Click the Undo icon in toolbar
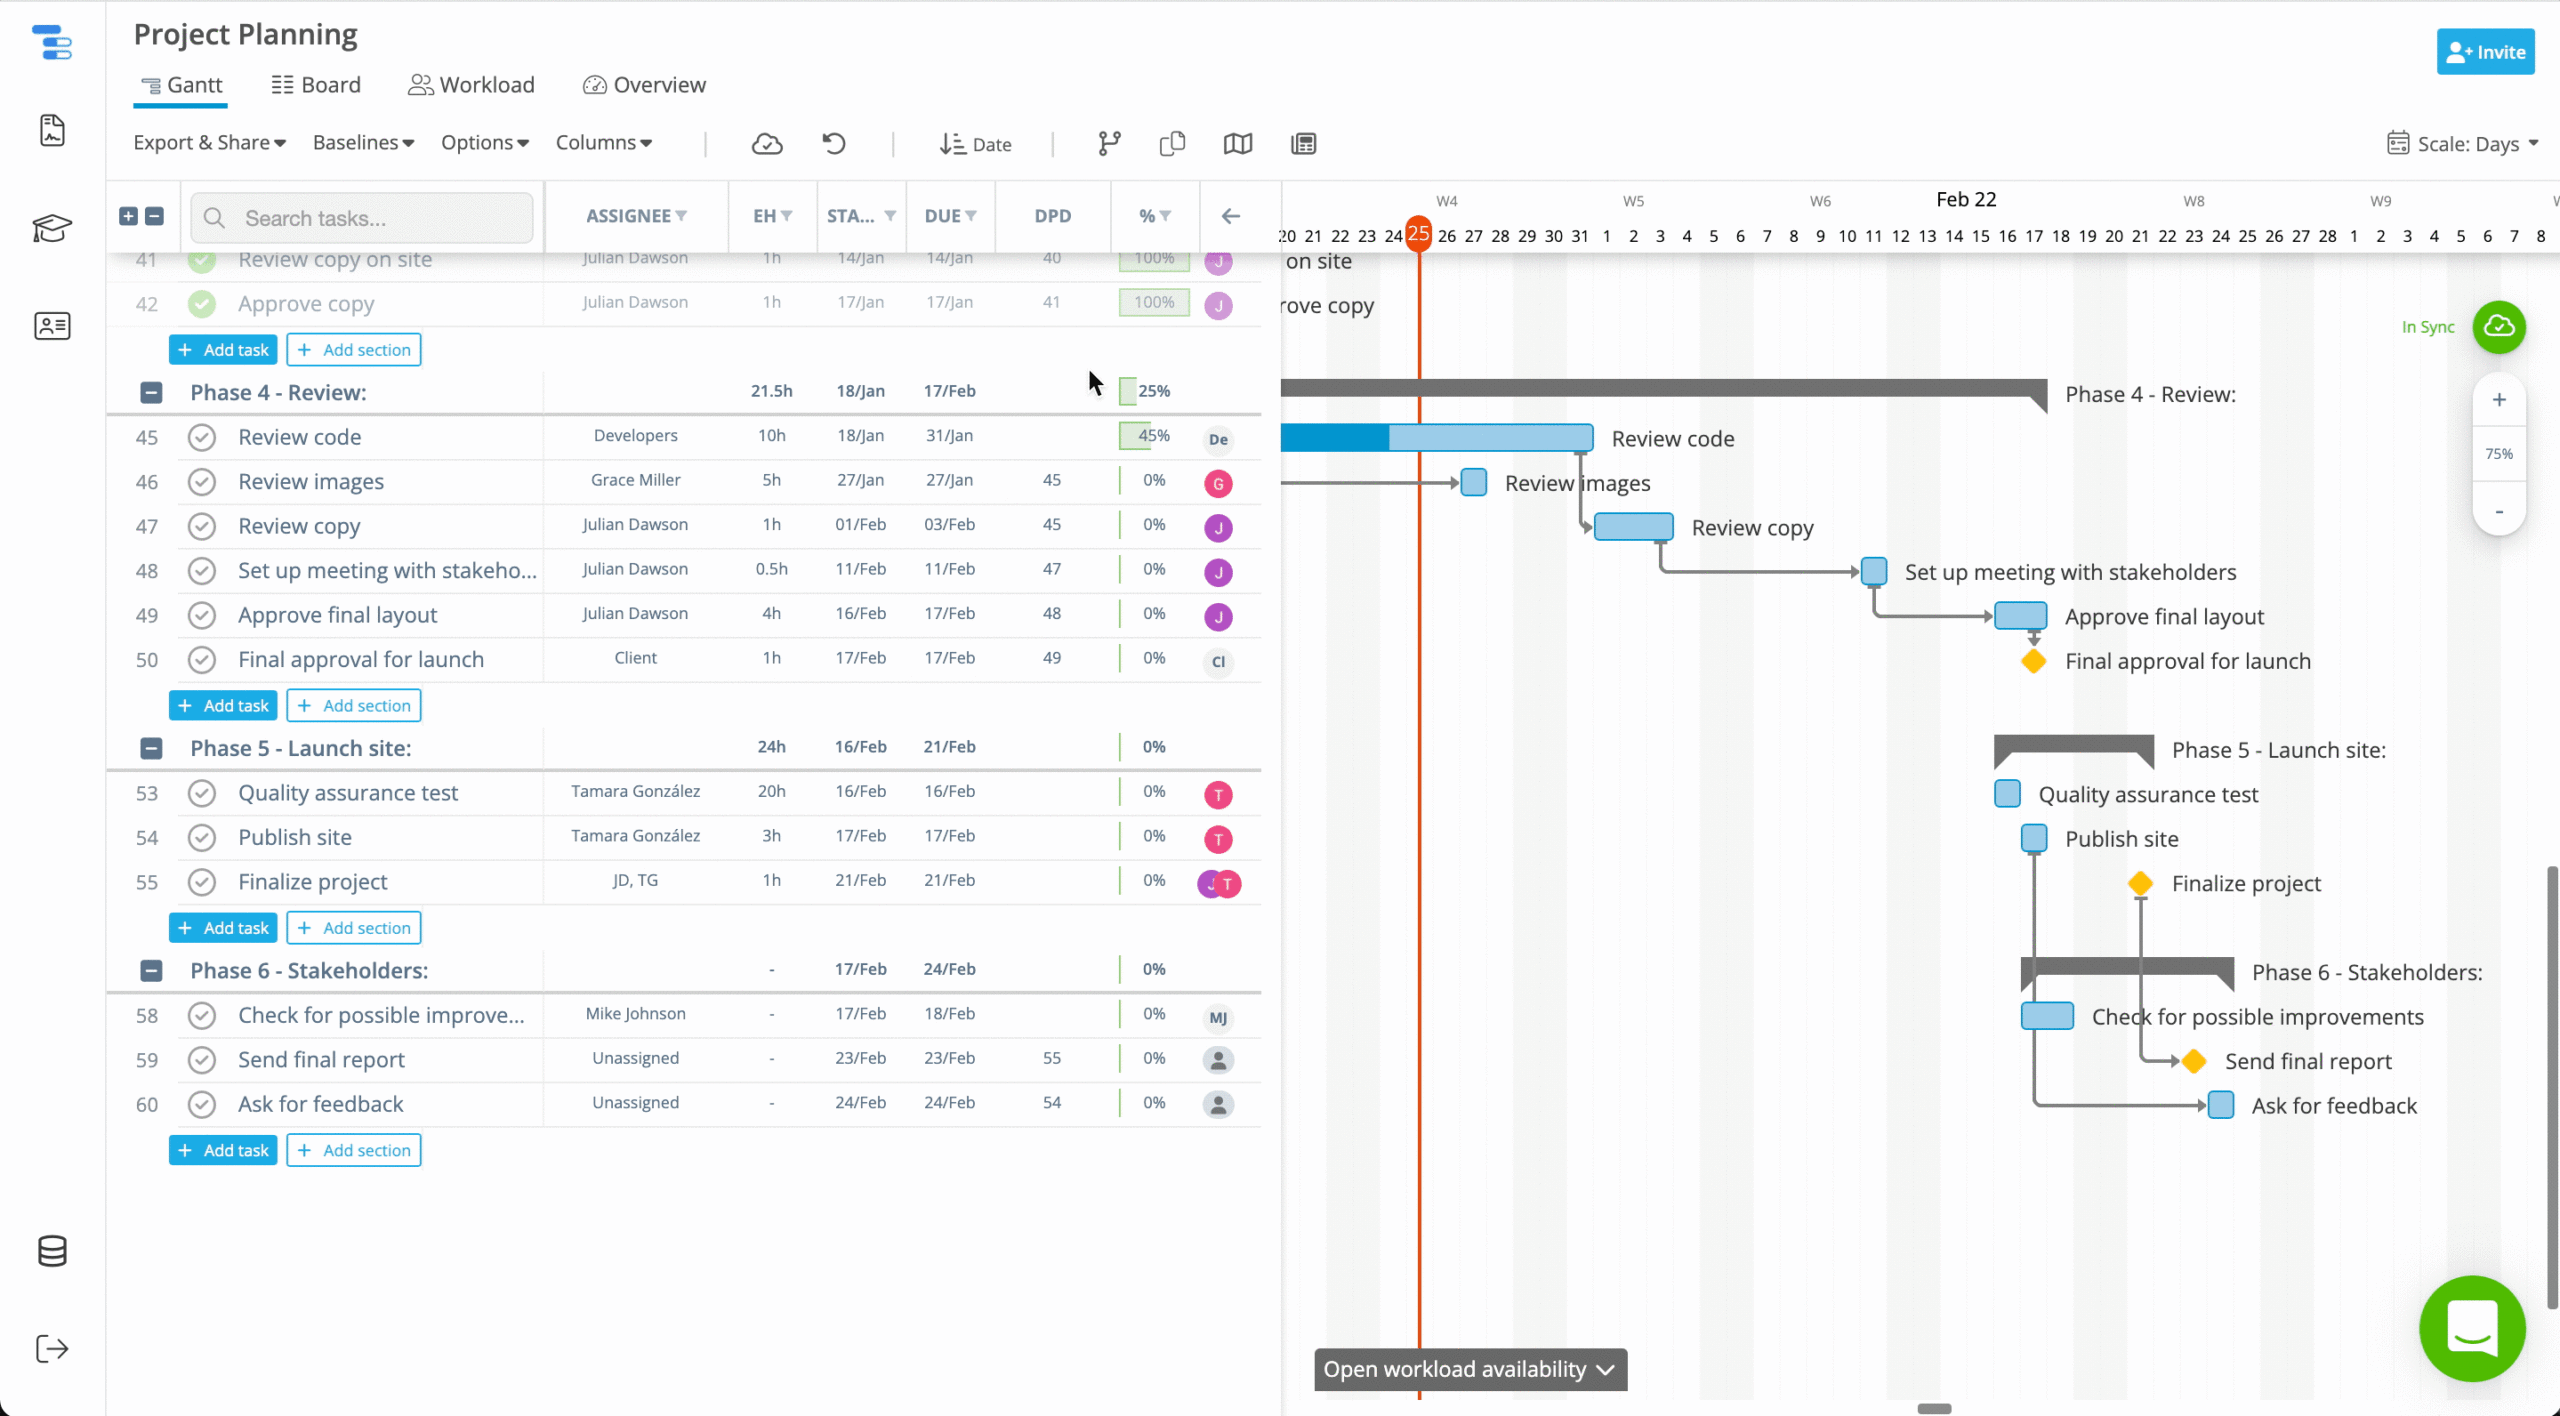2560x1416 pixels. coord(834,143)
